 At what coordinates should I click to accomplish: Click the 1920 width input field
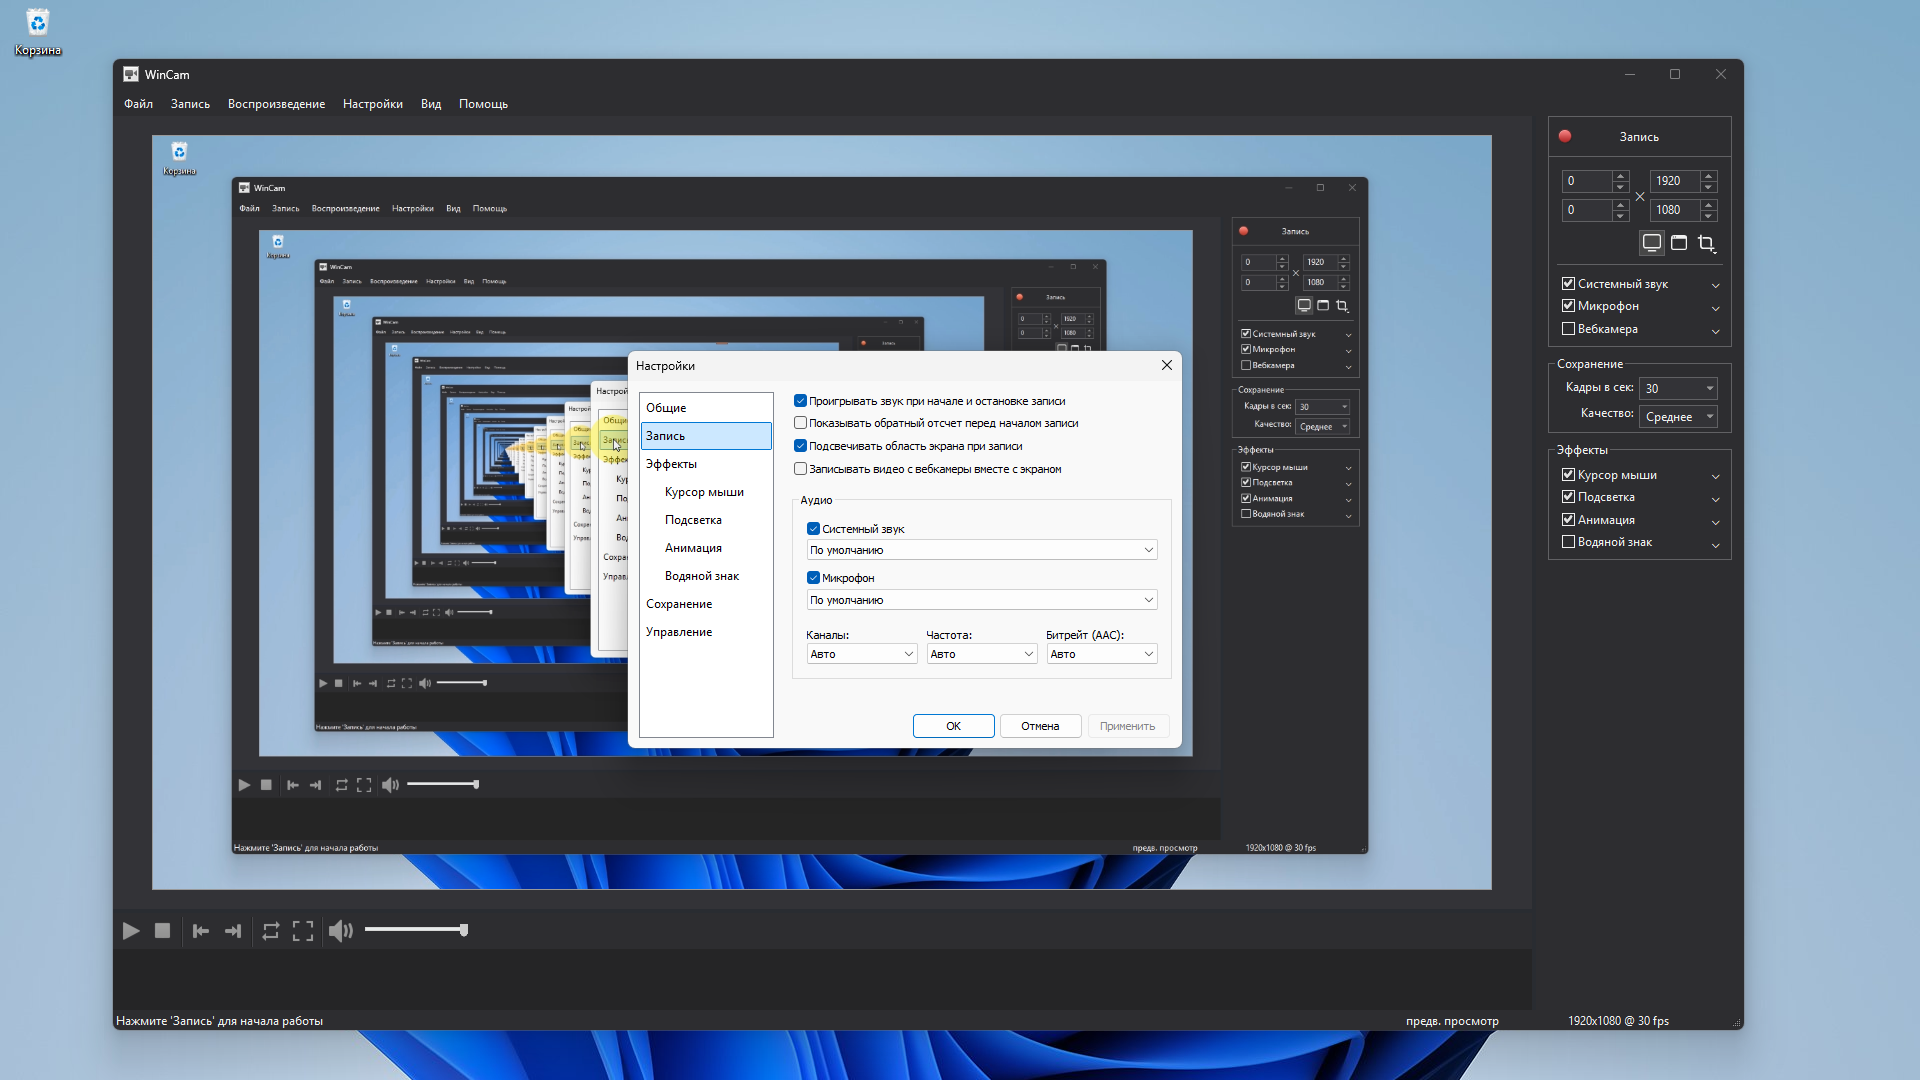(x=1675, y=181)
